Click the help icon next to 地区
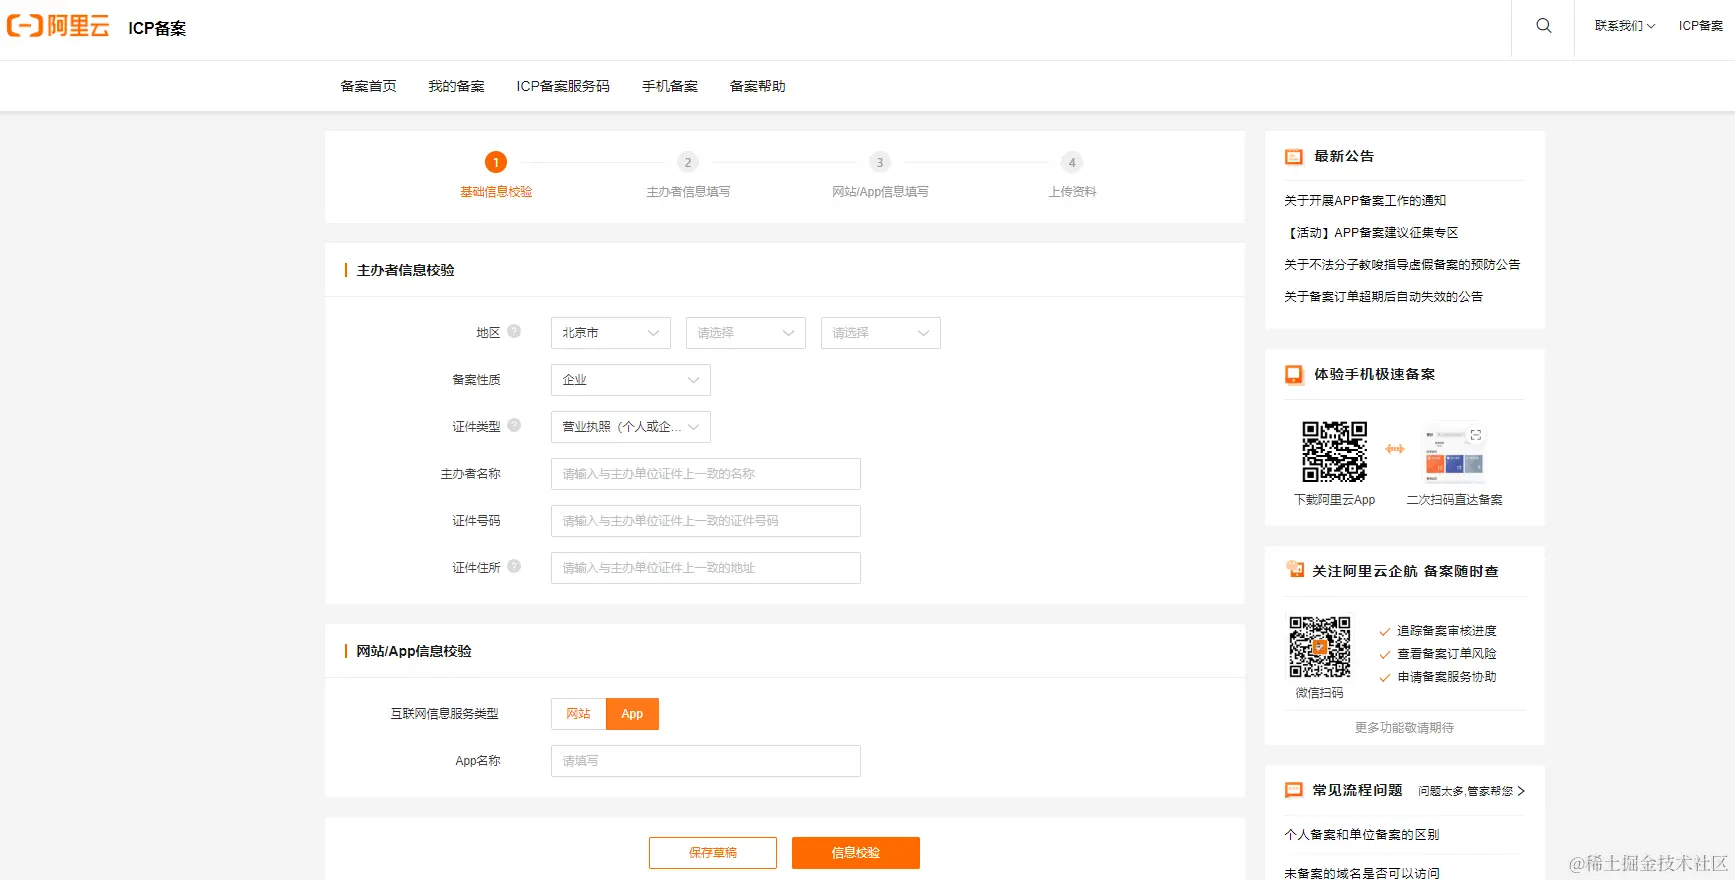The image size is (1735, 880). [514, 331]
